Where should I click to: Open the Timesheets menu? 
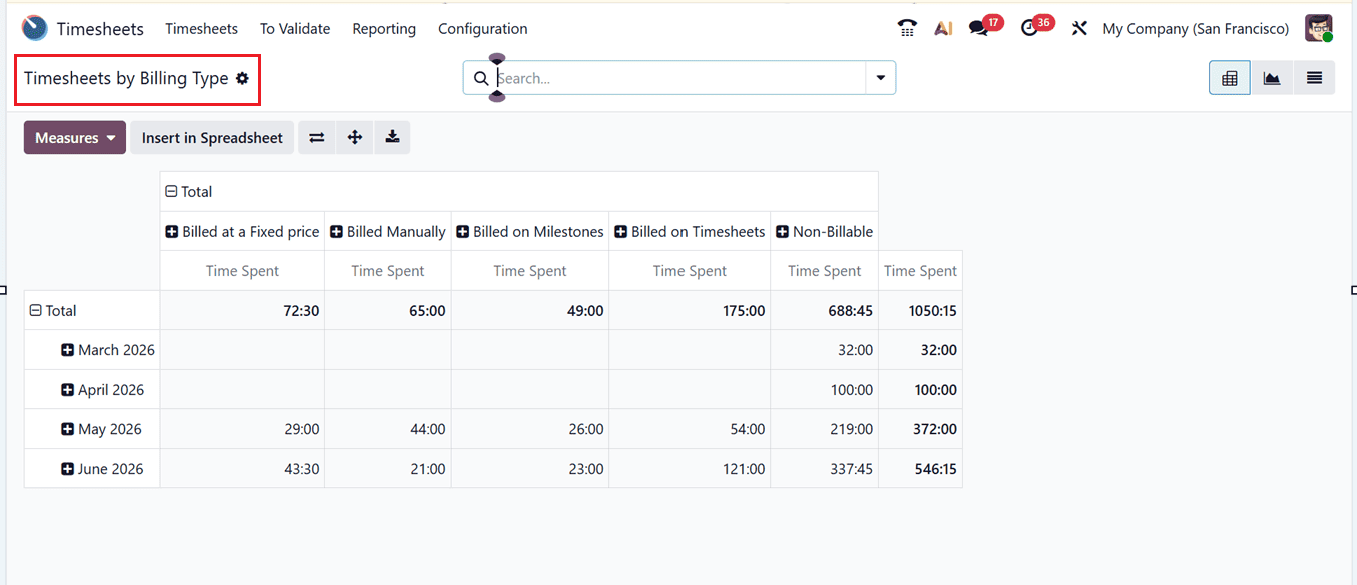click(201, 29)
